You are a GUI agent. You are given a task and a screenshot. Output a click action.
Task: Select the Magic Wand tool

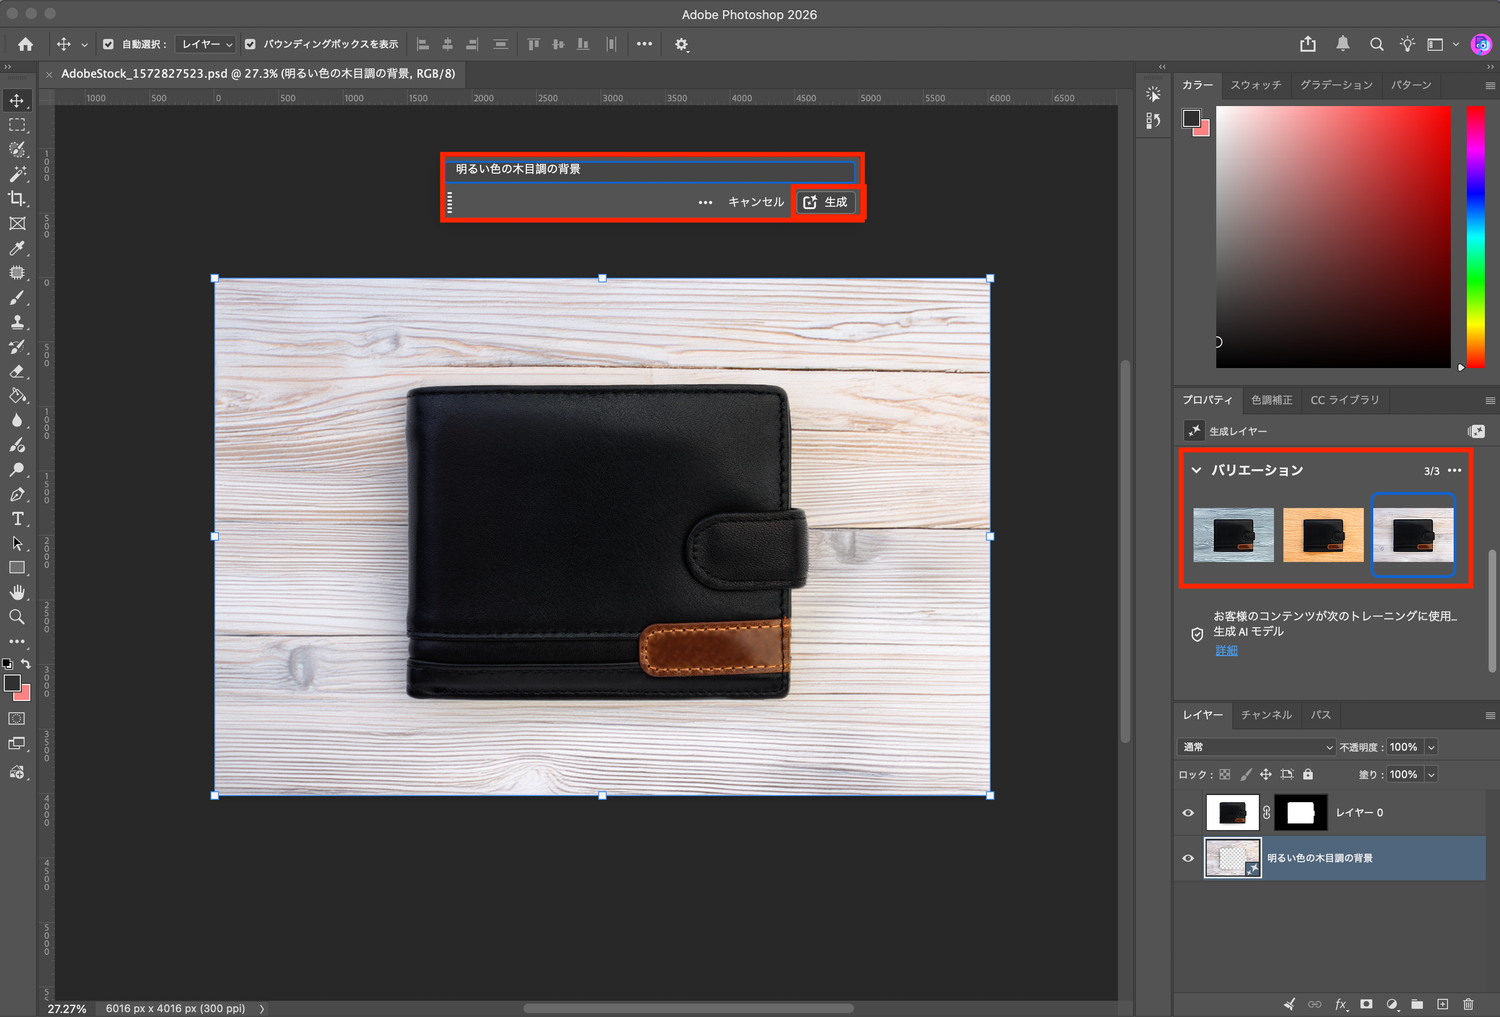pos(17,174)
